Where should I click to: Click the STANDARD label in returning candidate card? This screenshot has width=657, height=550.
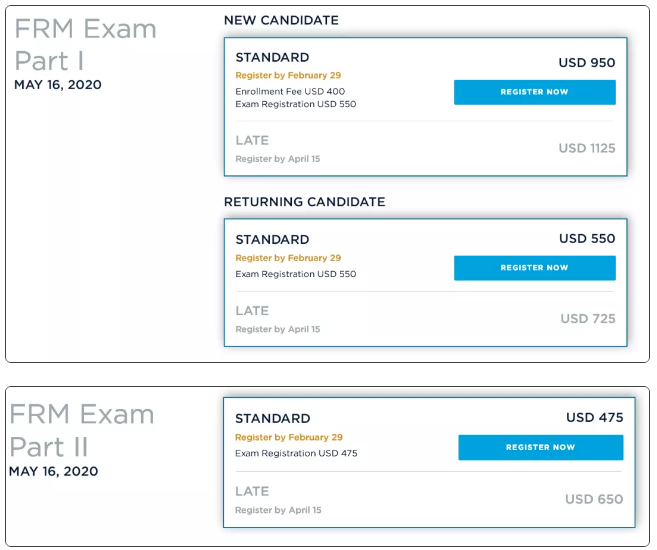coord(272,240)
